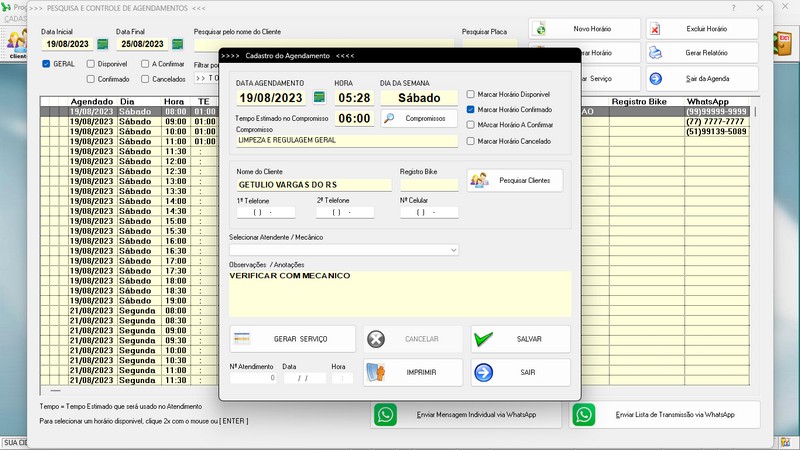Click the Observações / Anotações text area
800x450 pixels.
400,294
